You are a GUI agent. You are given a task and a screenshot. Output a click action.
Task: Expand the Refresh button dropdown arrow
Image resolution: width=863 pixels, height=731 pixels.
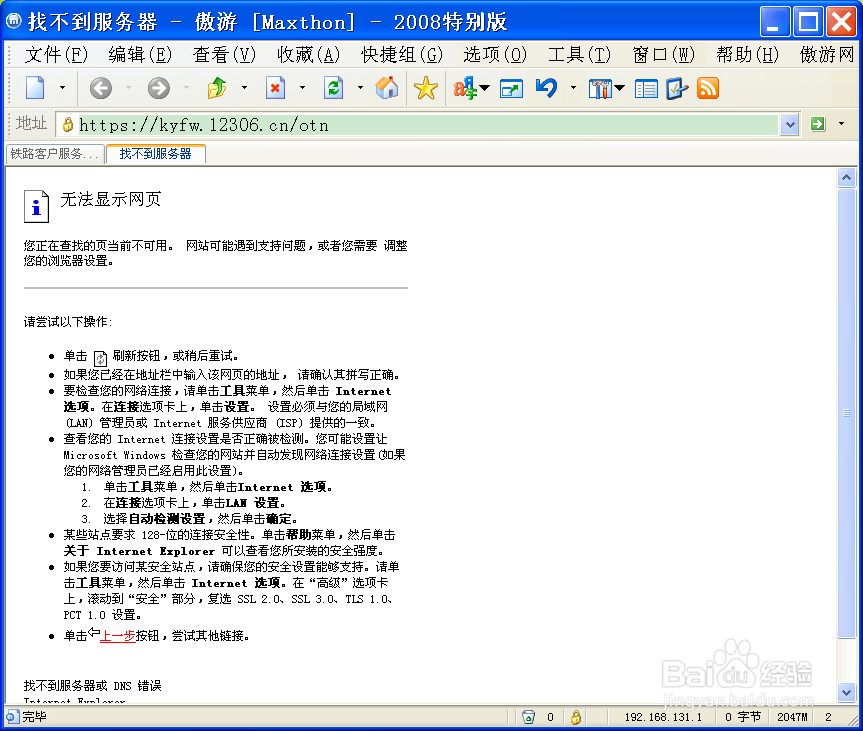point(361,88)
